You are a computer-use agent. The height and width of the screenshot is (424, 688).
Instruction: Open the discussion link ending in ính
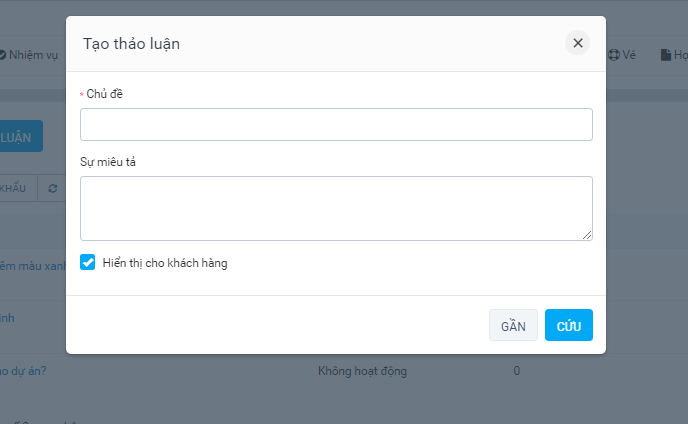tap(8, 318)
